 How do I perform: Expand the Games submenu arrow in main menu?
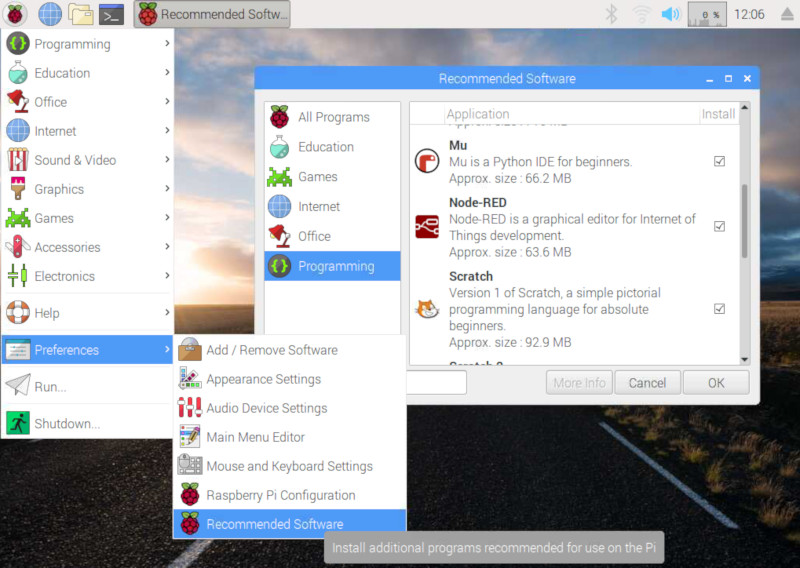167,217
